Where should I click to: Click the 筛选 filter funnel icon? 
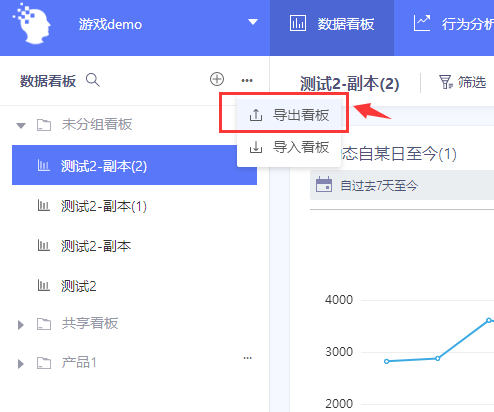tap(446, 82)
